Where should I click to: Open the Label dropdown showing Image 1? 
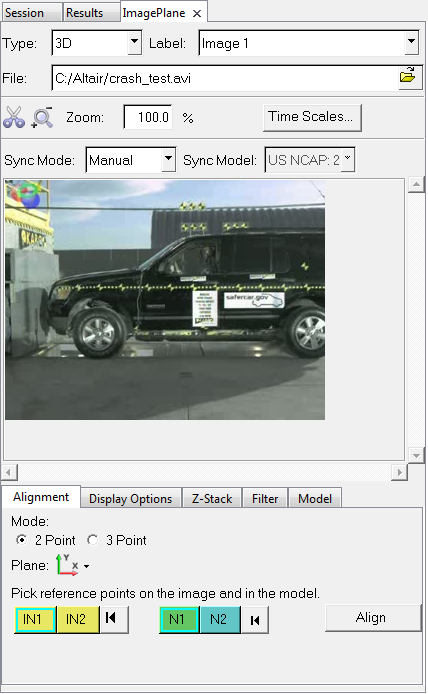[x=411, y=42]
